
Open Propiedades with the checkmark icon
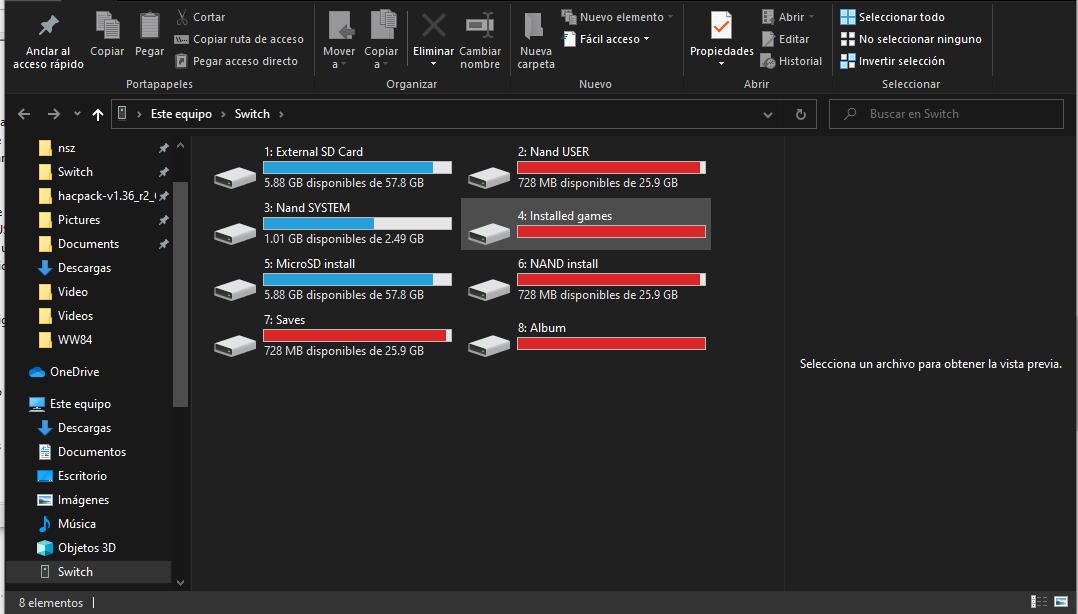coord(721,26)
